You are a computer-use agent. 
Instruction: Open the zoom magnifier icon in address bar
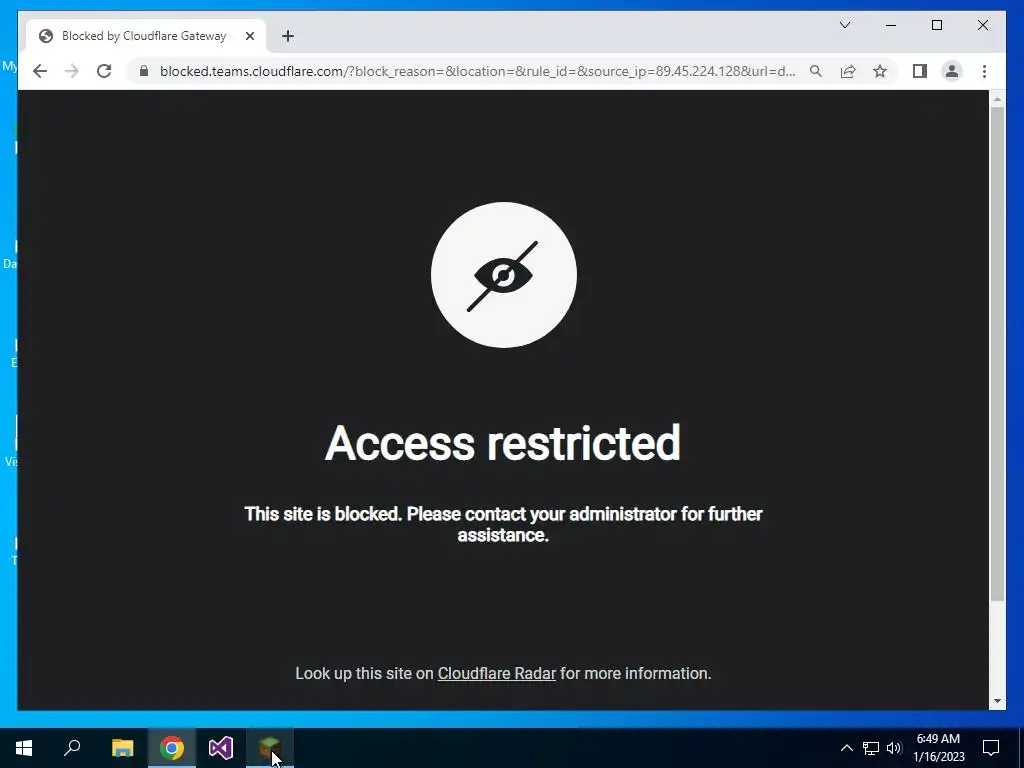coord(816,71)
